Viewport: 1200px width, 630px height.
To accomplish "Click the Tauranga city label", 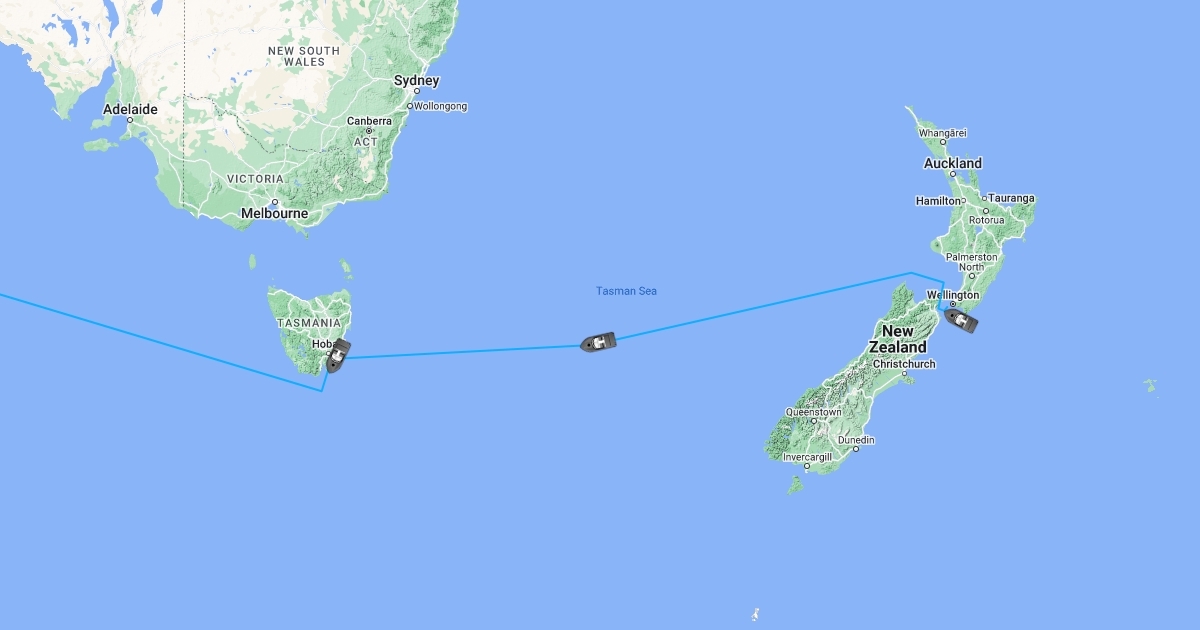I will point(1011,198).
